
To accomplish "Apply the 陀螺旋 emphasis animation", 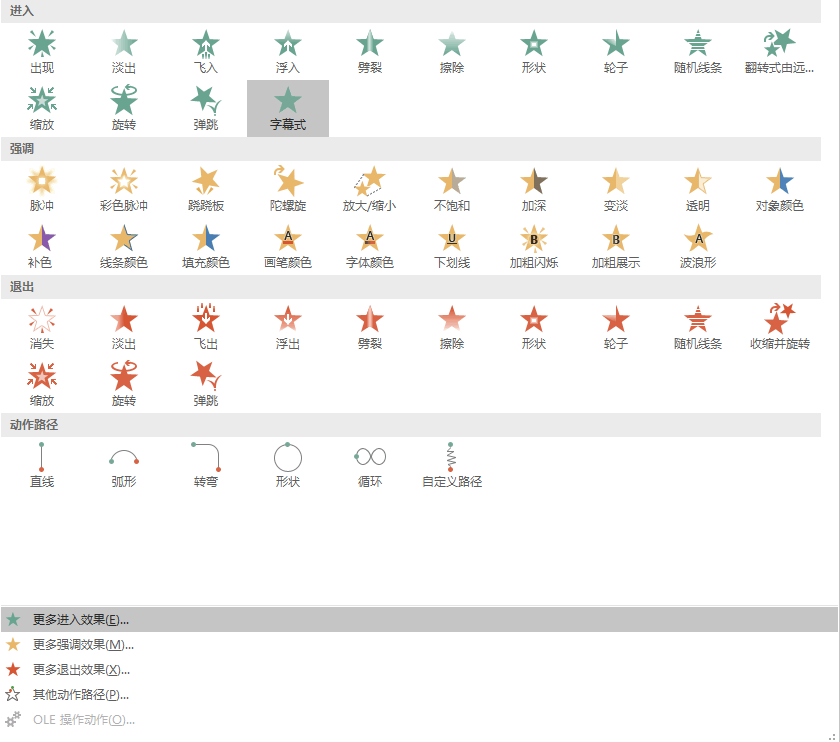I will [288, 190].
